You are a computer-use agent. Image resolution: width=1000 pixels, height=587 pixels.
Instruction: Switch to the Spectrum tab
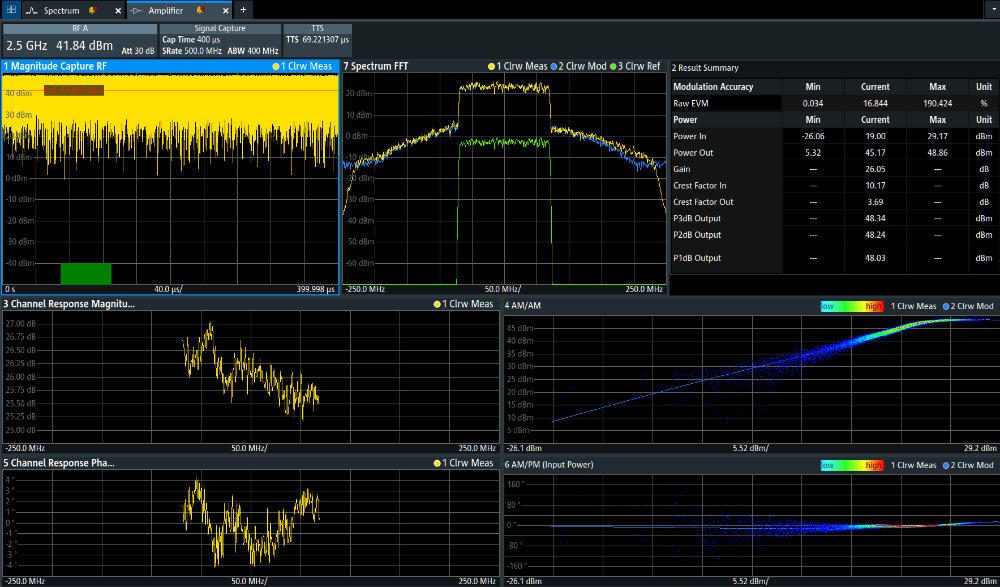[62, 10]
